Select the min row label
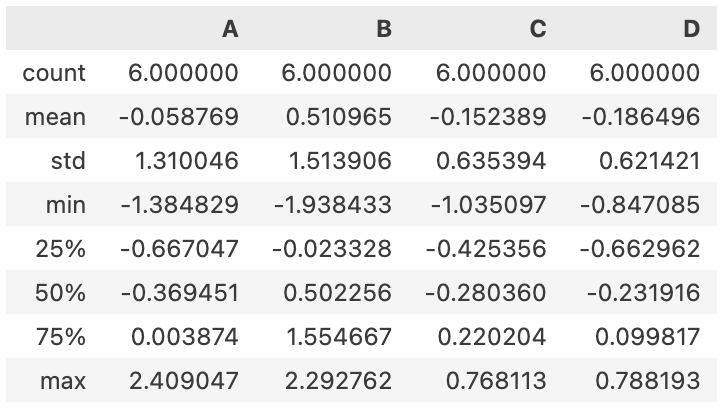726x408 pixels. 66,205
